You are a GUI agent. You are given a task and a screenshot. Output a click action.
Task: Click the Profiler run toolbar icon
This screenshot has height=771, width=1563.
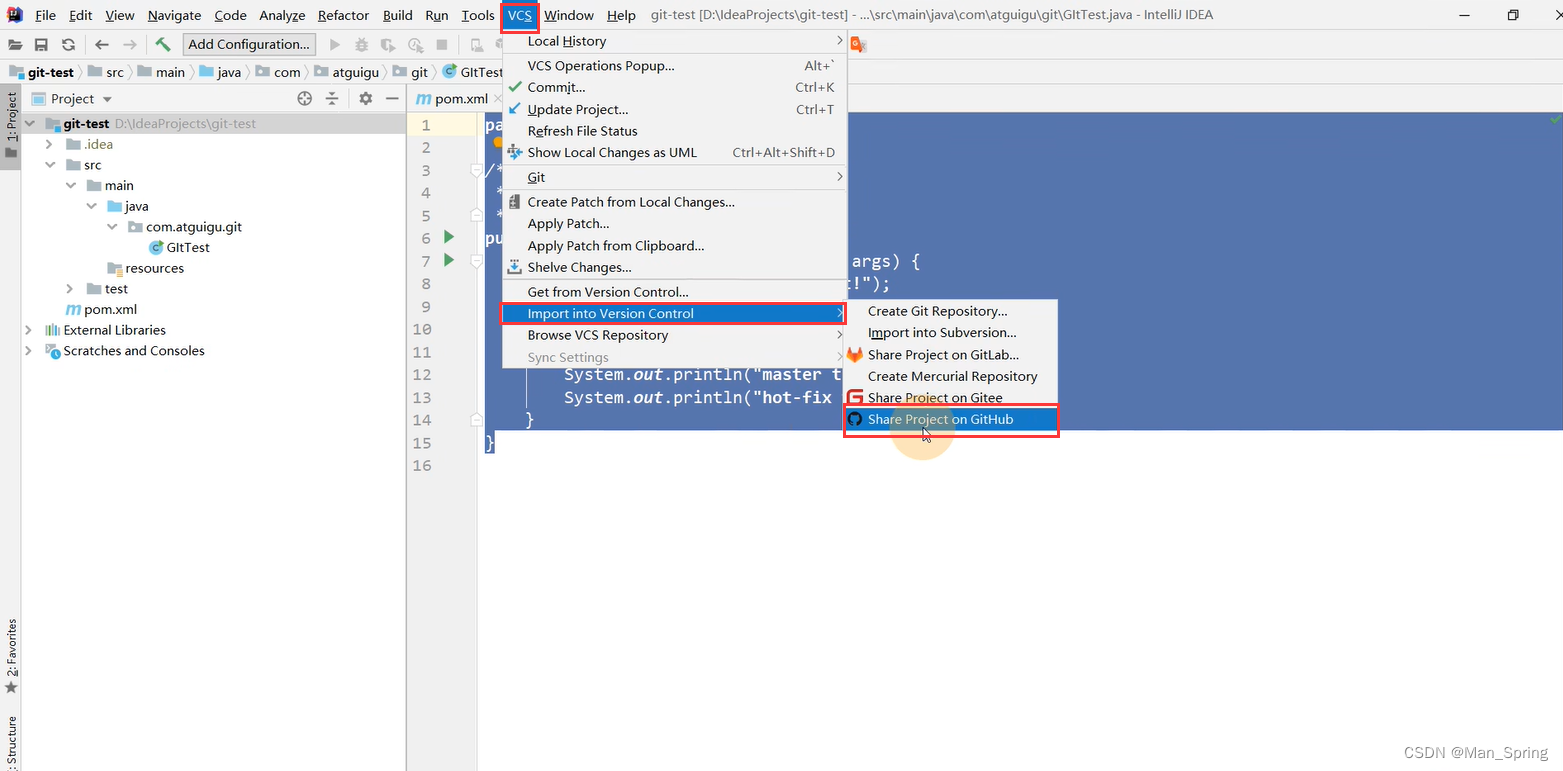pos(415,44)
